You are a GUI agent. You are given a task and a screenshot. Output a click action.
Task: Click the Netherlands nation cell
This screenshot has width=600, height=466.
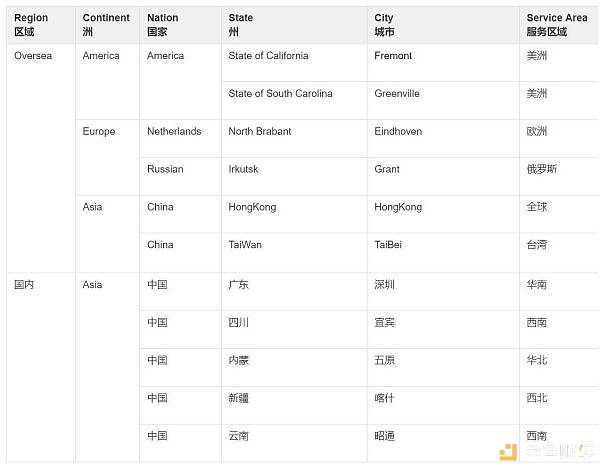coord(180,138)
